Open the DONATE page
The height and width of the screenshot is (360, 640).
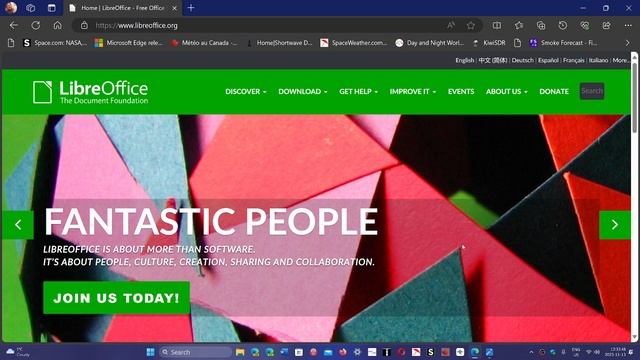click(554, 91)
